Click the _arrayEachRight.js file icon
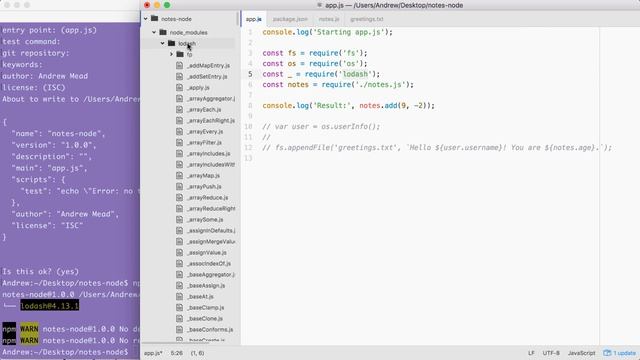 [x=179, y=120]
